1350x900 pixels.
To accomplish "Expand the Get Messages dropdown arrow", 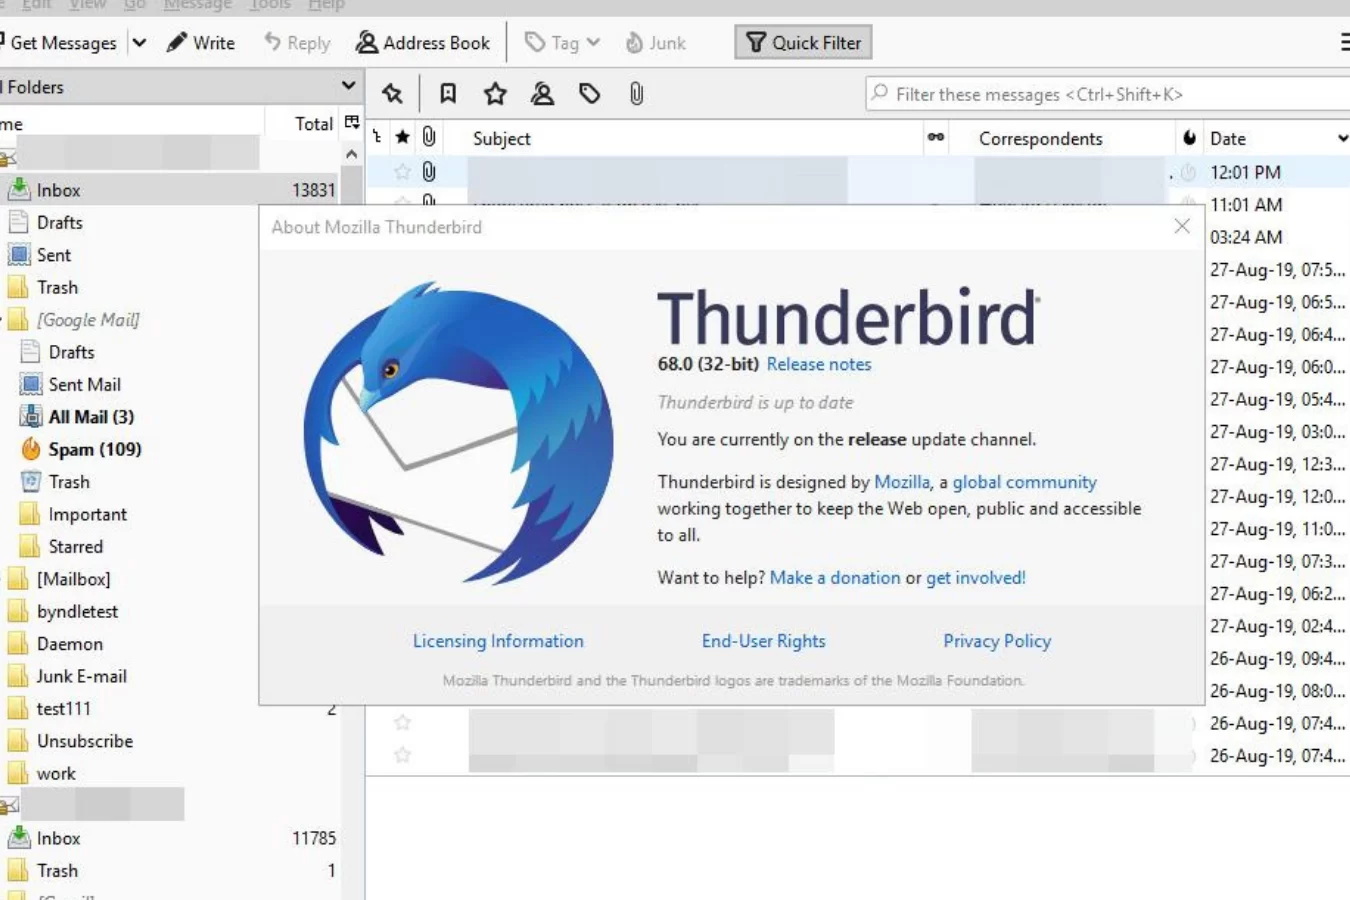I will tap(140, 43).
